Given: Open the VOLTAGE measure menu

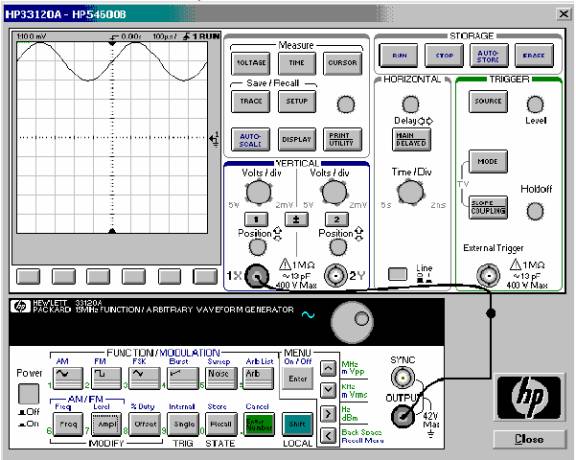Looking at the screenshot, I should pyautogui.click(x=251, y=63).
